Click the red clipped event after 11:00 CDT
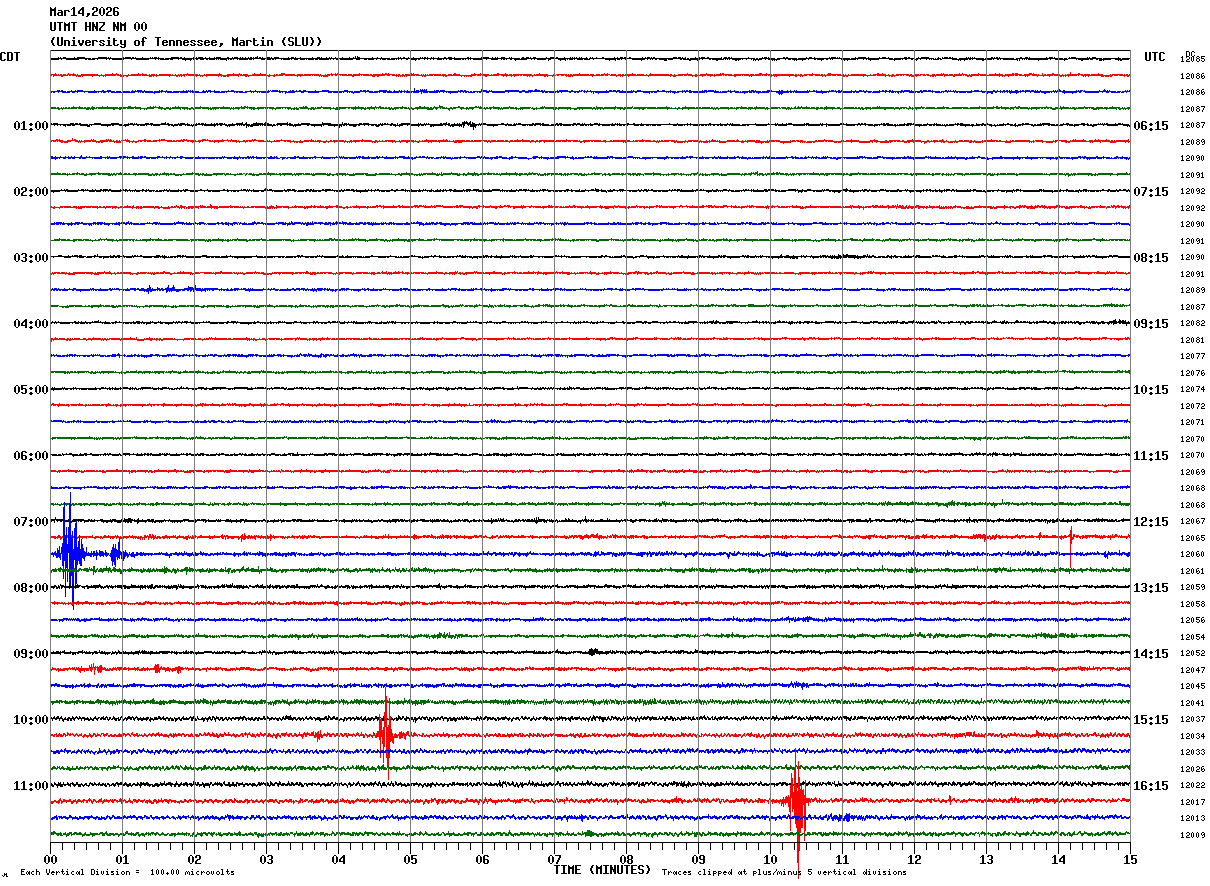 pyautogui.click(x=797, y=805)
